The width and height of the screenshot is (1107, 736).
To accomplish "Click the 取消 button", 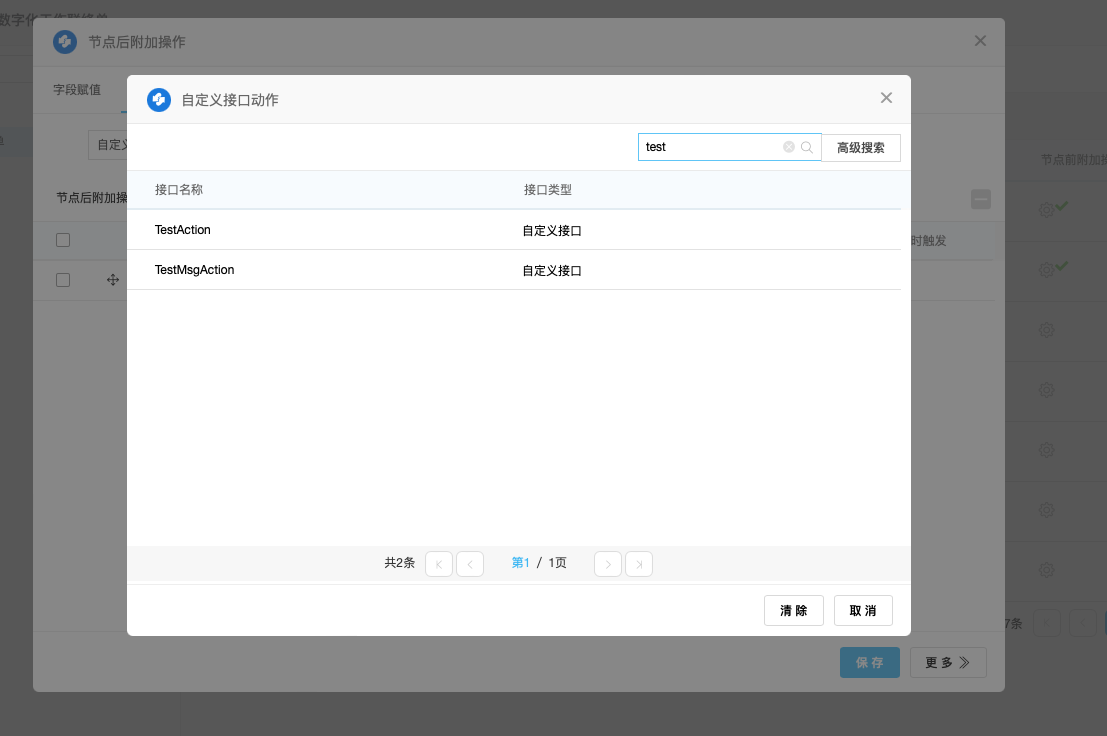I will tap(863, 610).
